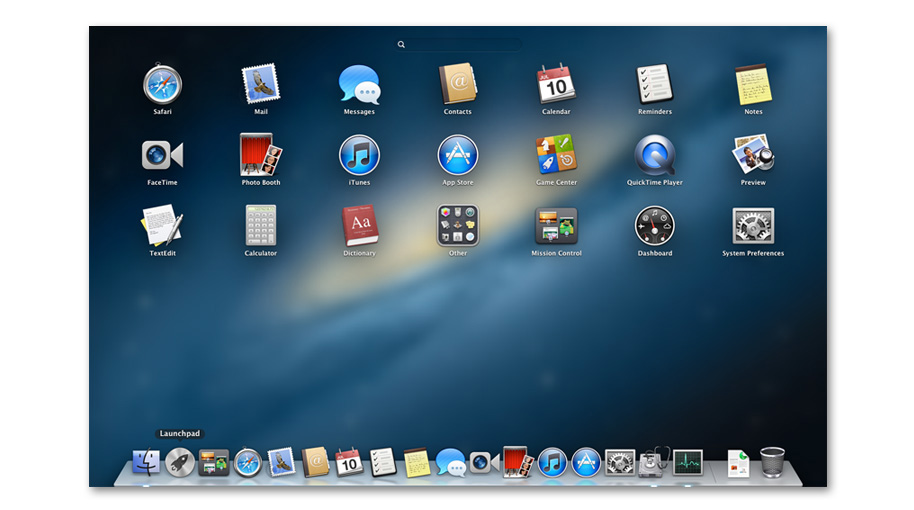The width and height of the screenshot is (914, 510).
Task: Open Mission Control from the Launchpad grid
Action: pyautogui.click(x=556, y=226)
